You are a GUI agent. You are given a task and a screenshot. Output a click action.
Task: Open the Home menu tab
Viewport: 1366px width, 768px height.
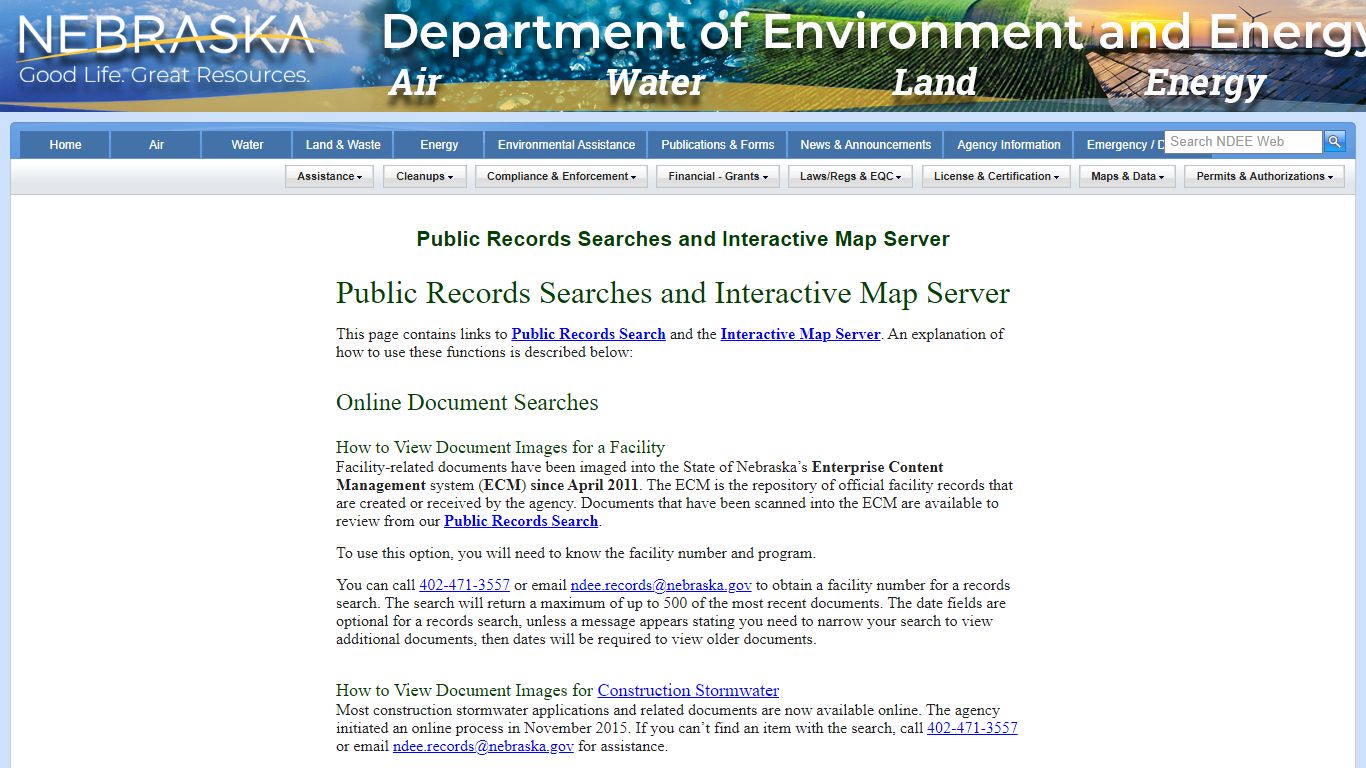[65, 145]
